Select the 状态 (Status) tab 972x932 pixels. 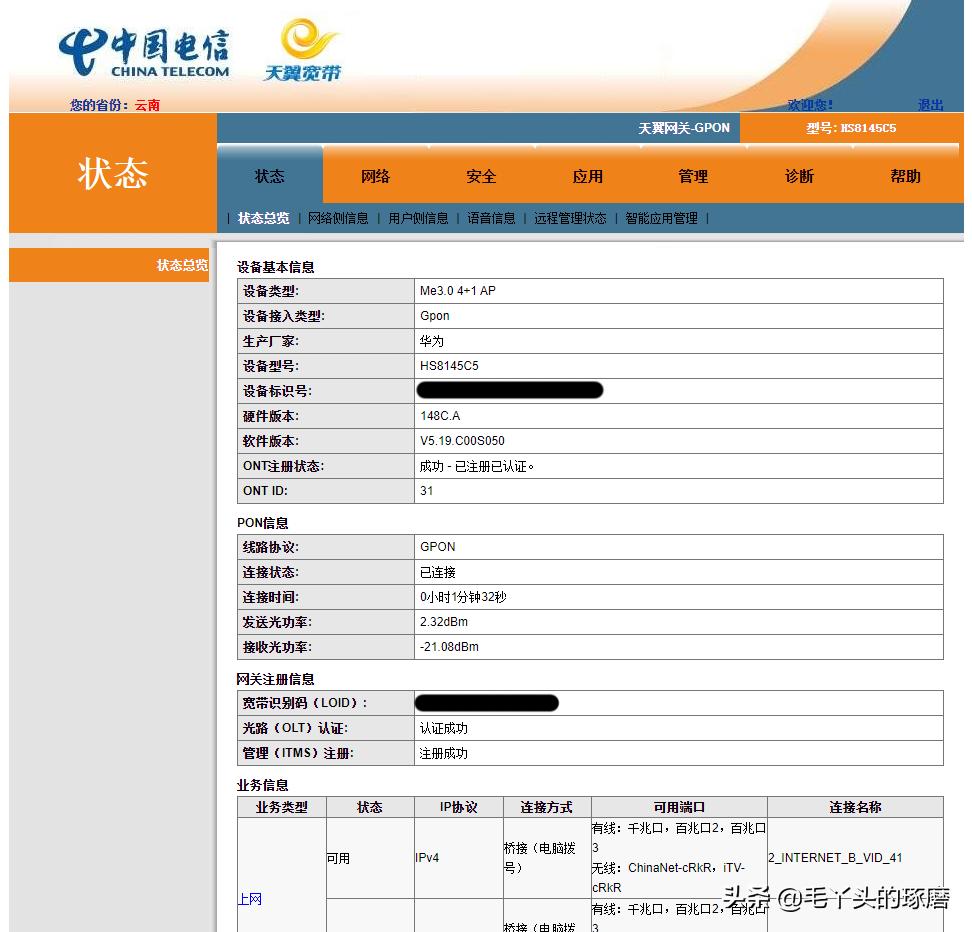point(269,176)
